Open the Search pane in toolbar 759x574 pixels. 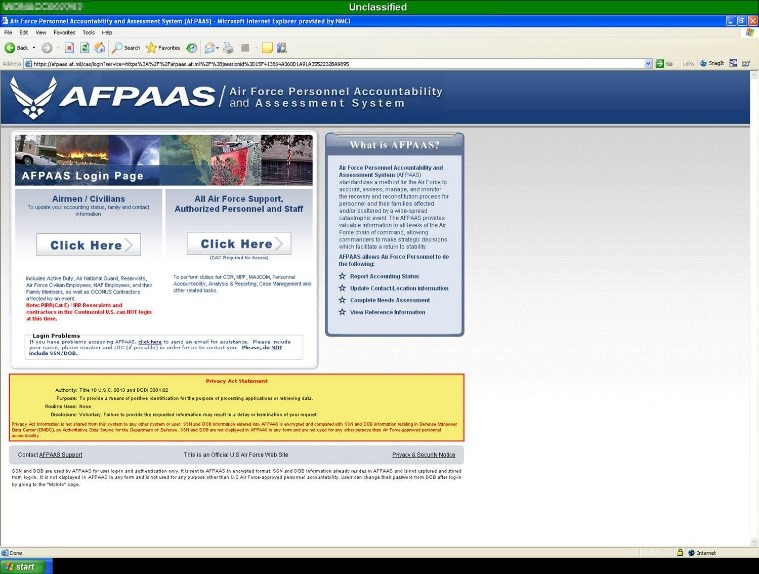point(126,47)
